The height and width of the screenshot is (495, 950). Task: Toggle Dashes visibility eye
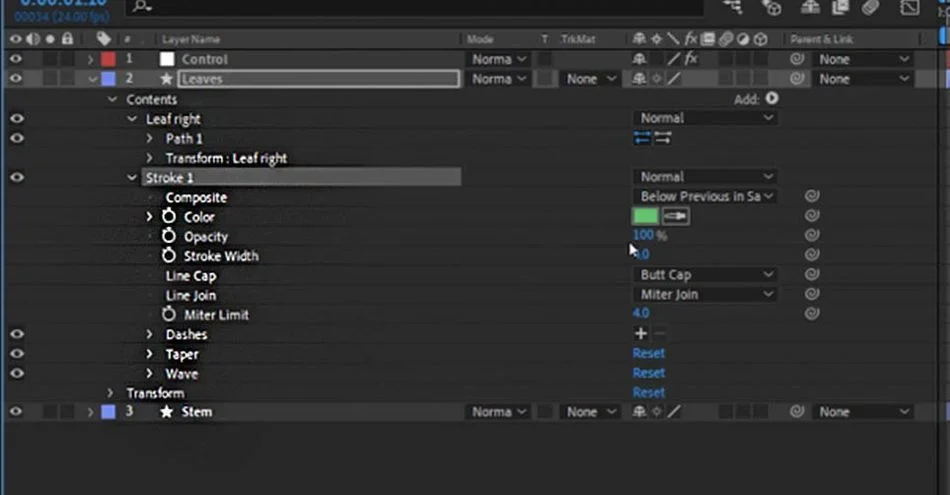click(x=17, y=334)
